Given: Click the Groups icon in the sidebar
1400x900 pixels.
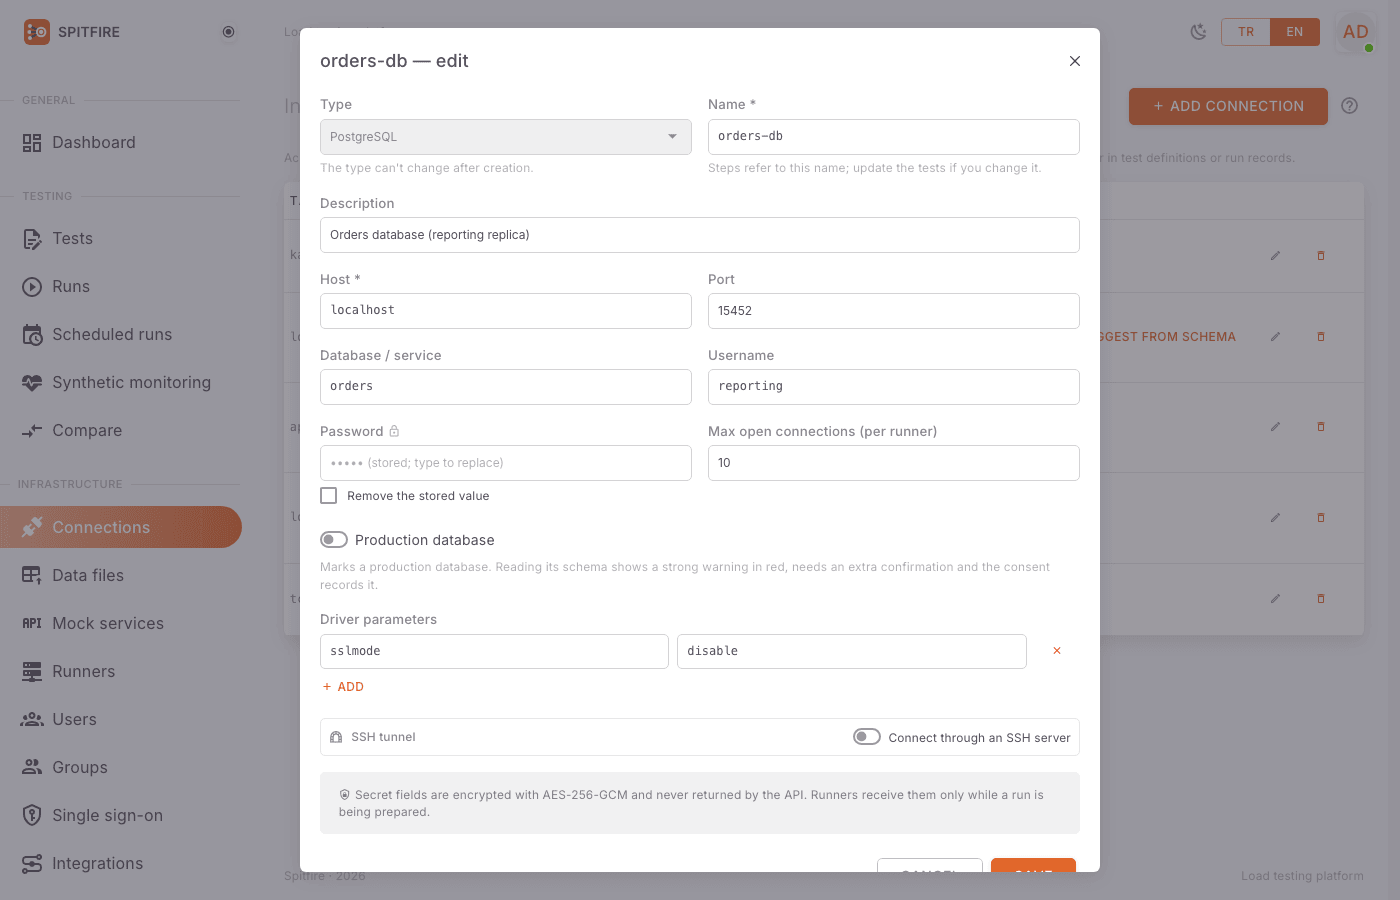Looking at the screenshot, I should (x=32, y=767).
